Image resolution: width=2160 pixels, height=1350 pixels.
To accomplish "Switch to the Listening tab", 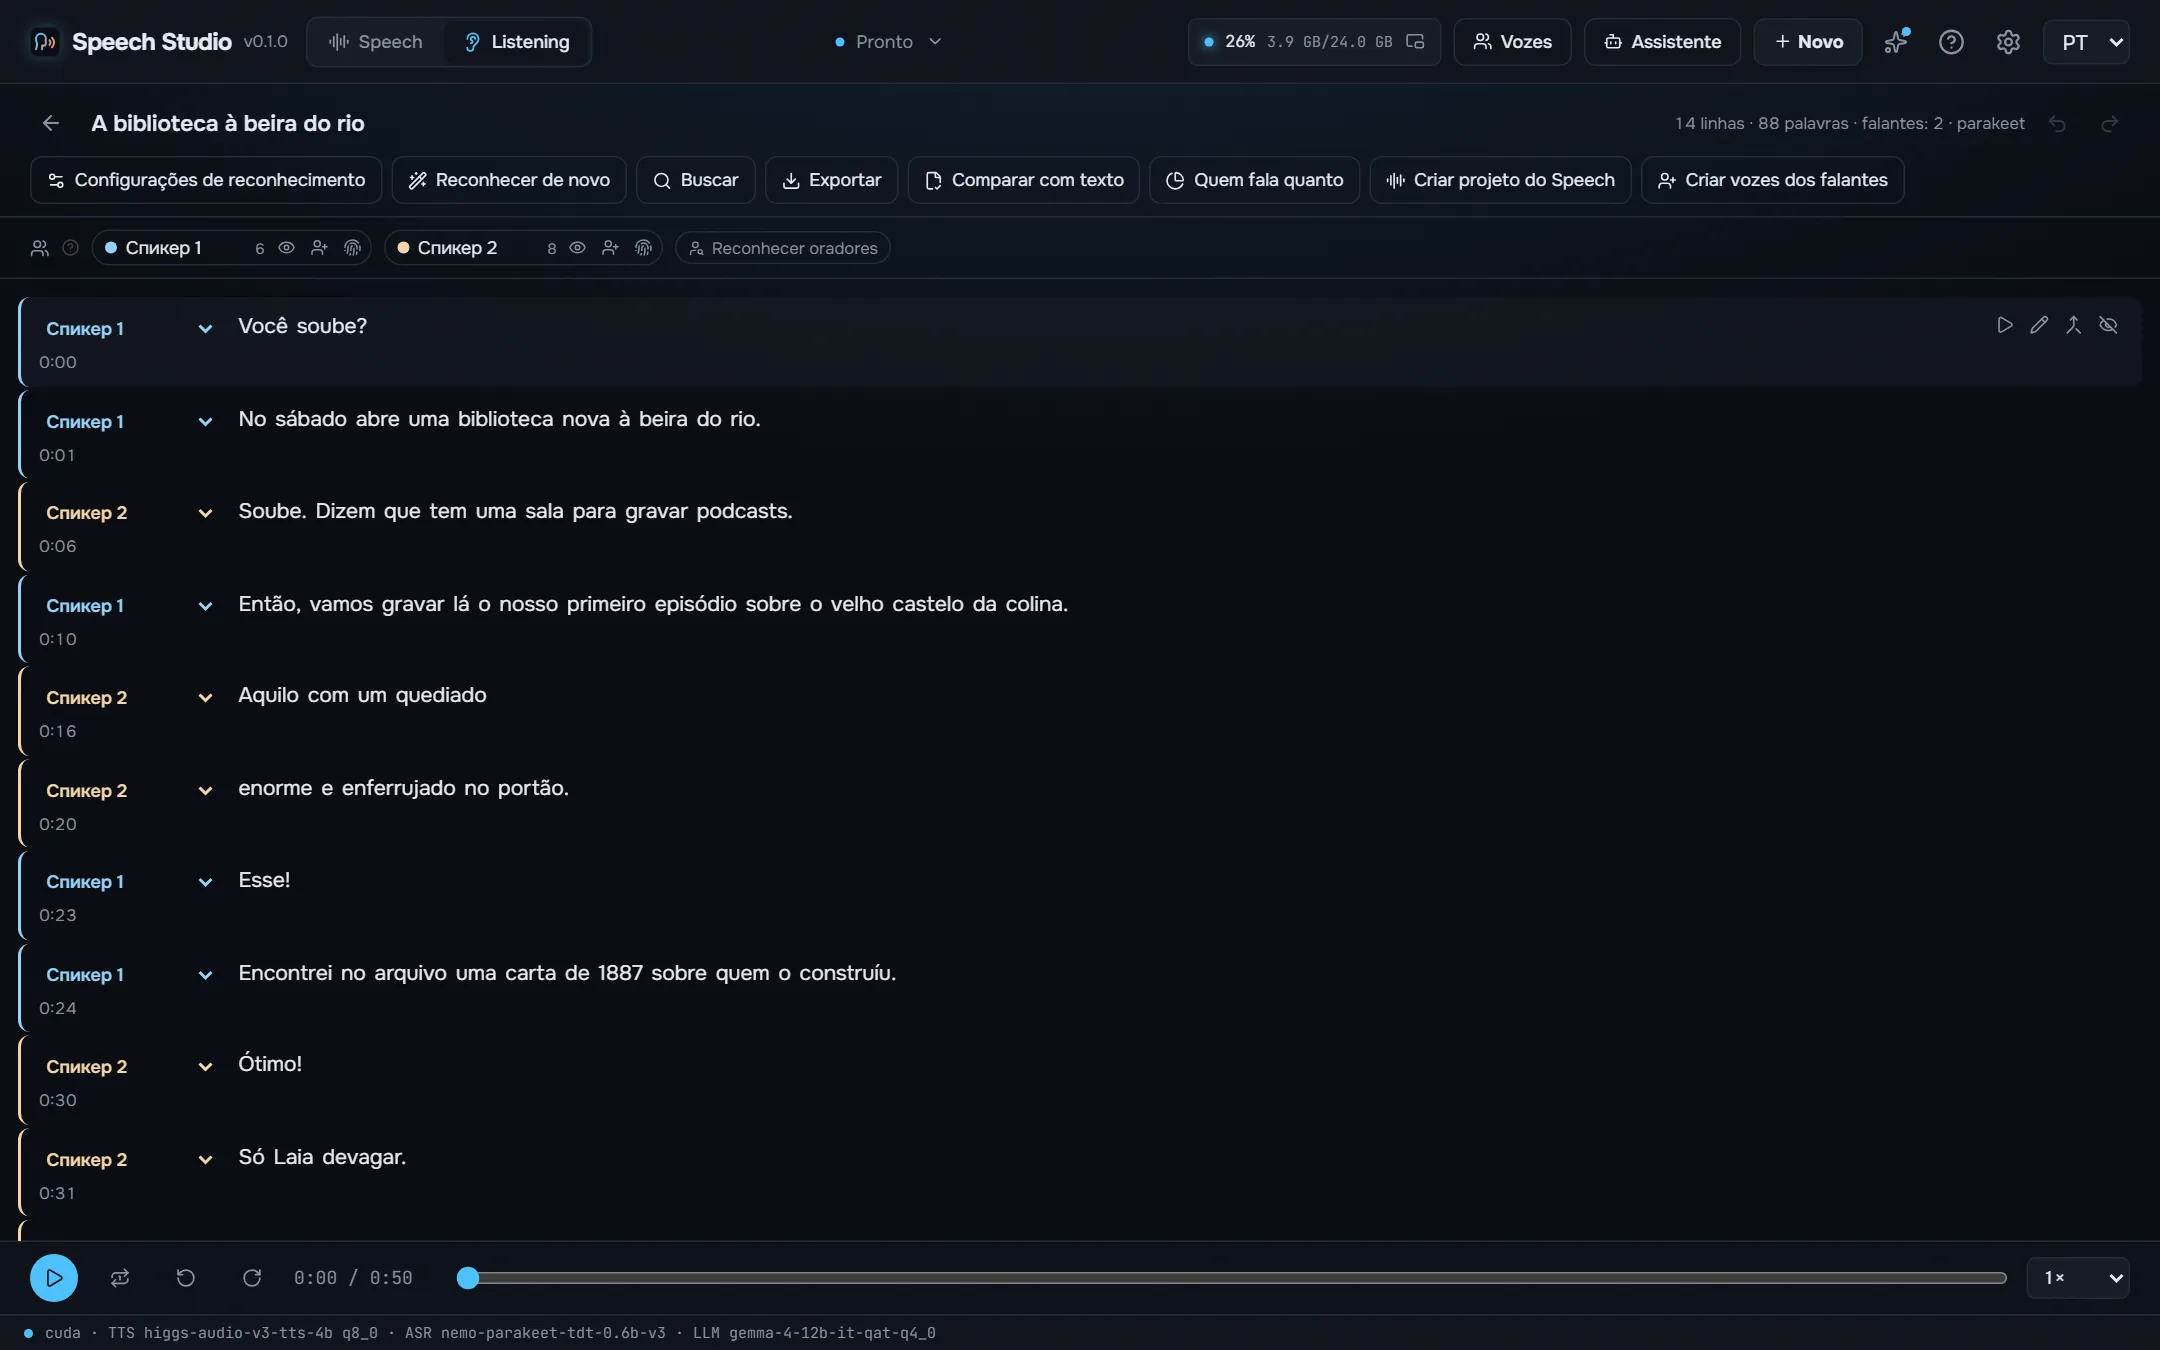I will coord(517,42).
